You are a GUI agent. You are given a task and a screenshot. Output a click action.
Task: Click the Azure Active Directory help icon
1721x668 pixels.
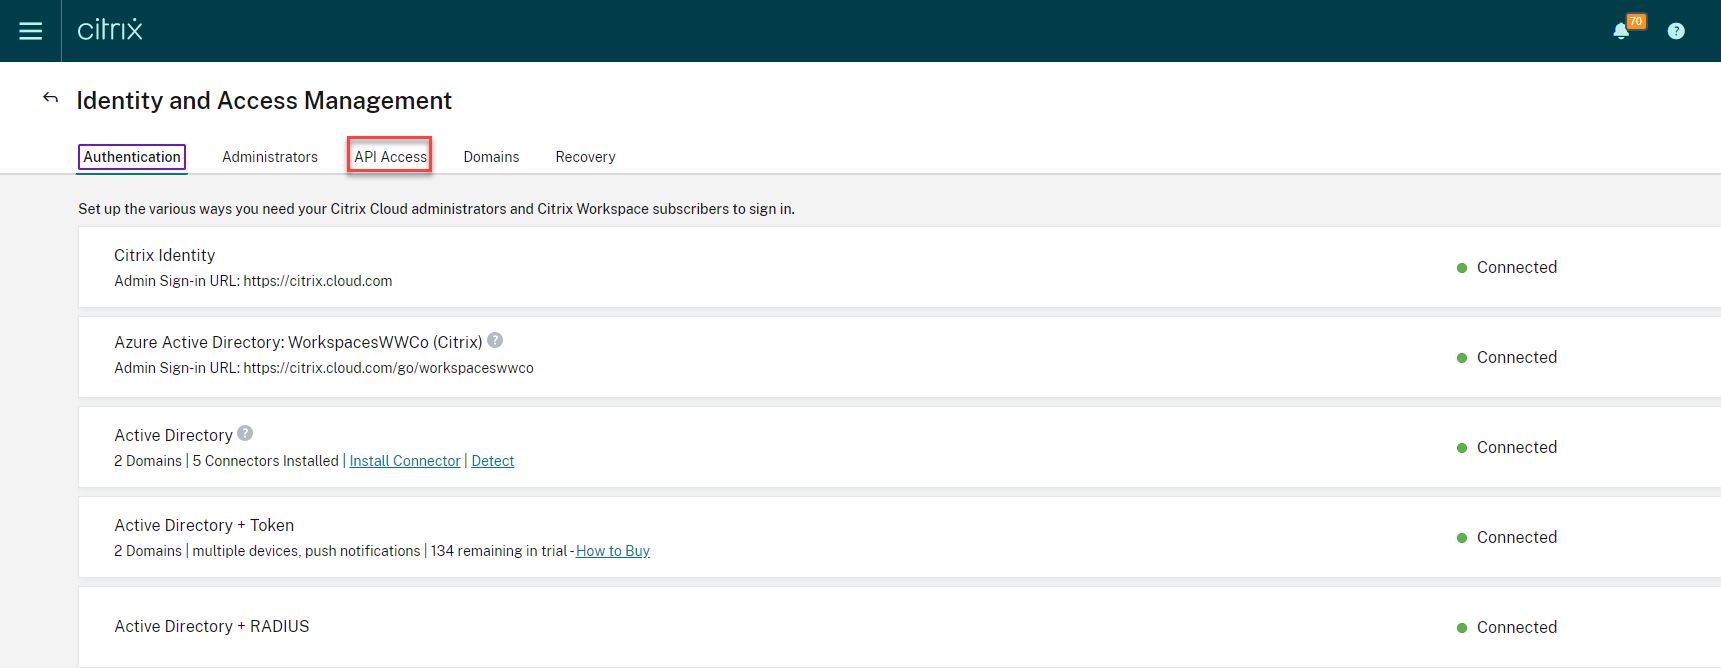495,340
